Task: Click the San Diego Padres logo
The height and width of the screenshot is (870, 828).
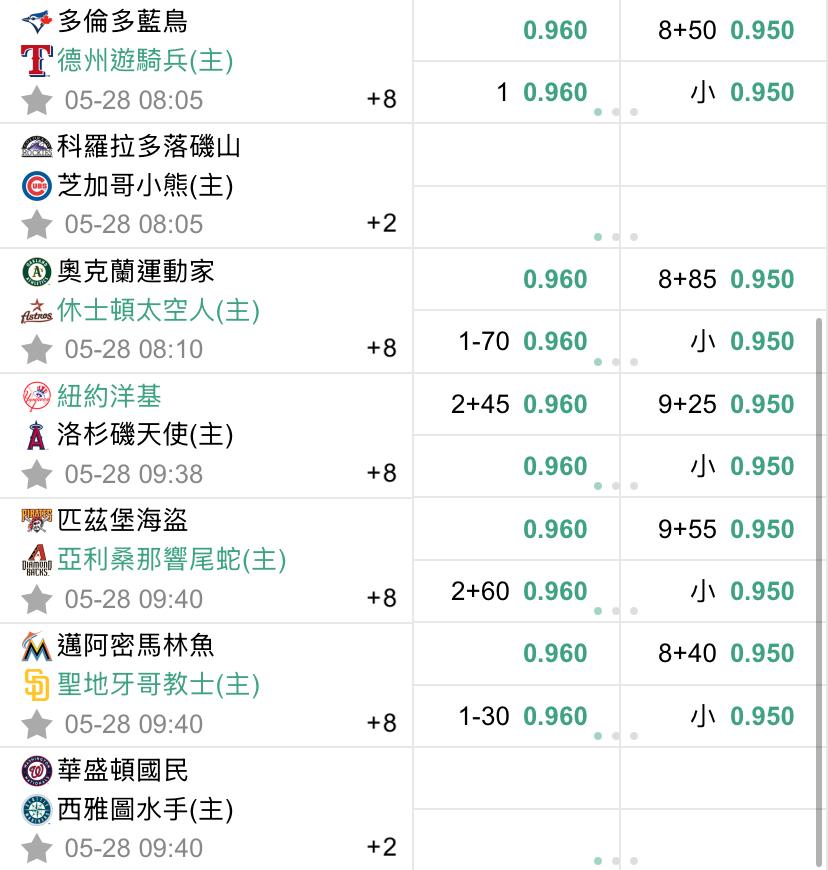Action: click(37, 685)
